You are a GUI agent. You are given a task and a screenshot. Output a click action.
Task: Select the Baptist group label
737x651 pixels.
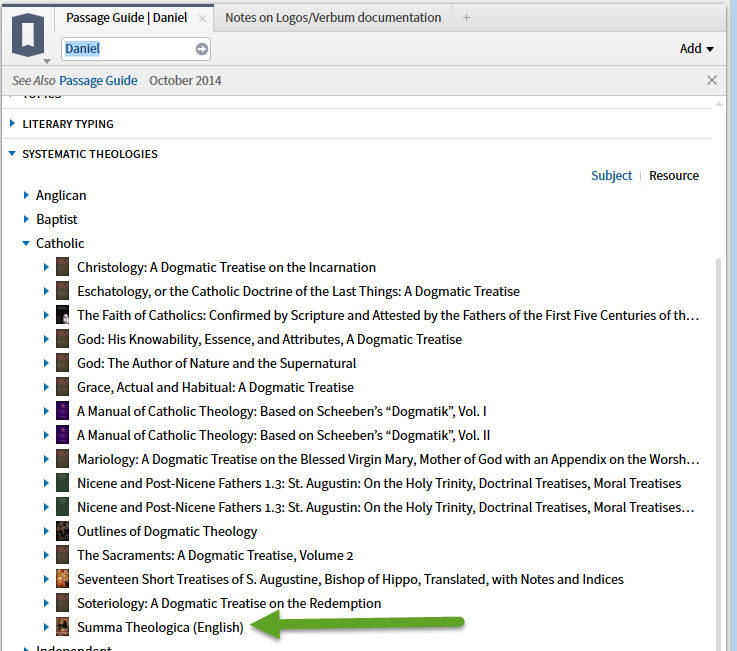pyautogui.click(x=57, y=219)
